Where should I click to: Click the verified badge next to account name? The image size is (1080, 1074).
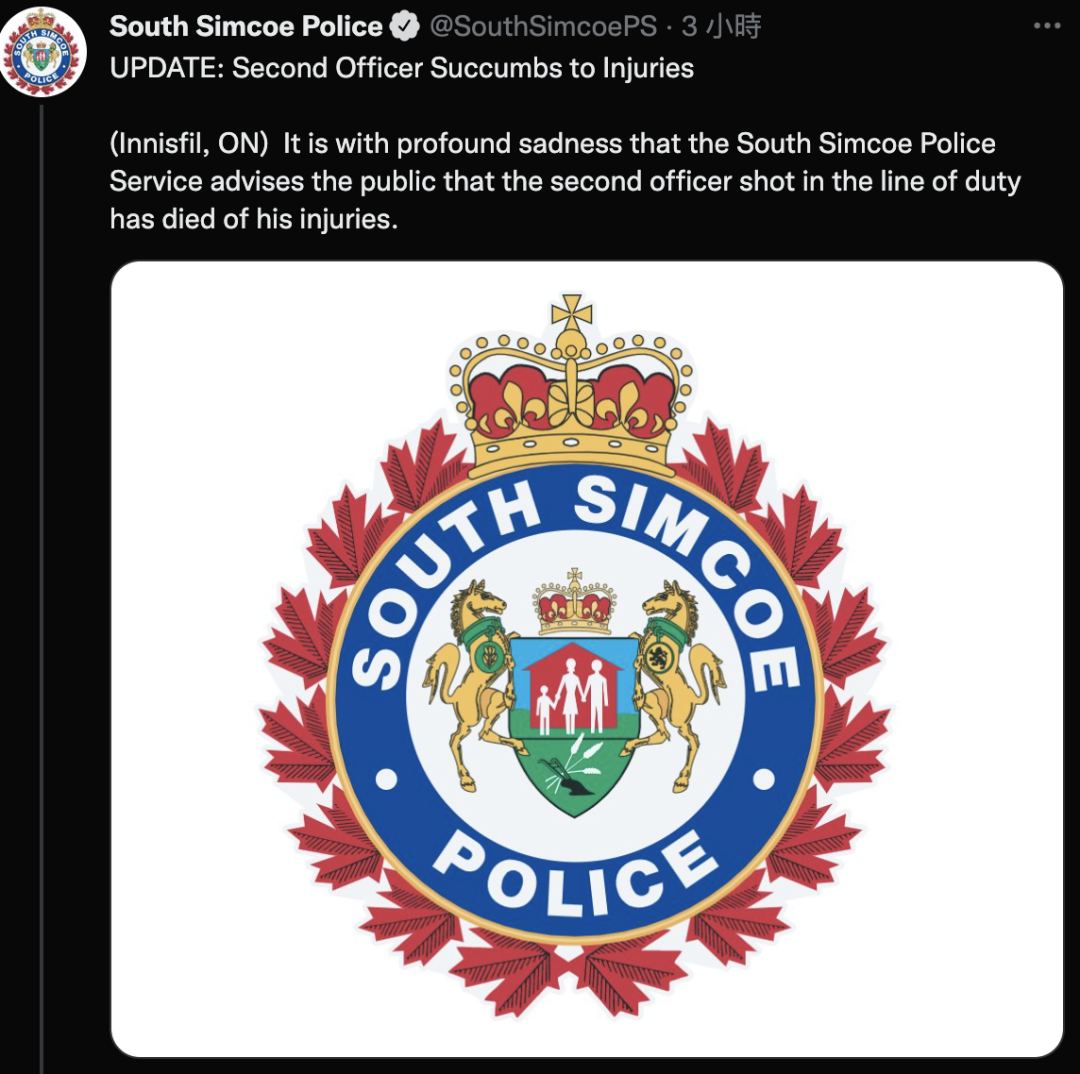click(x=404, y=26)
